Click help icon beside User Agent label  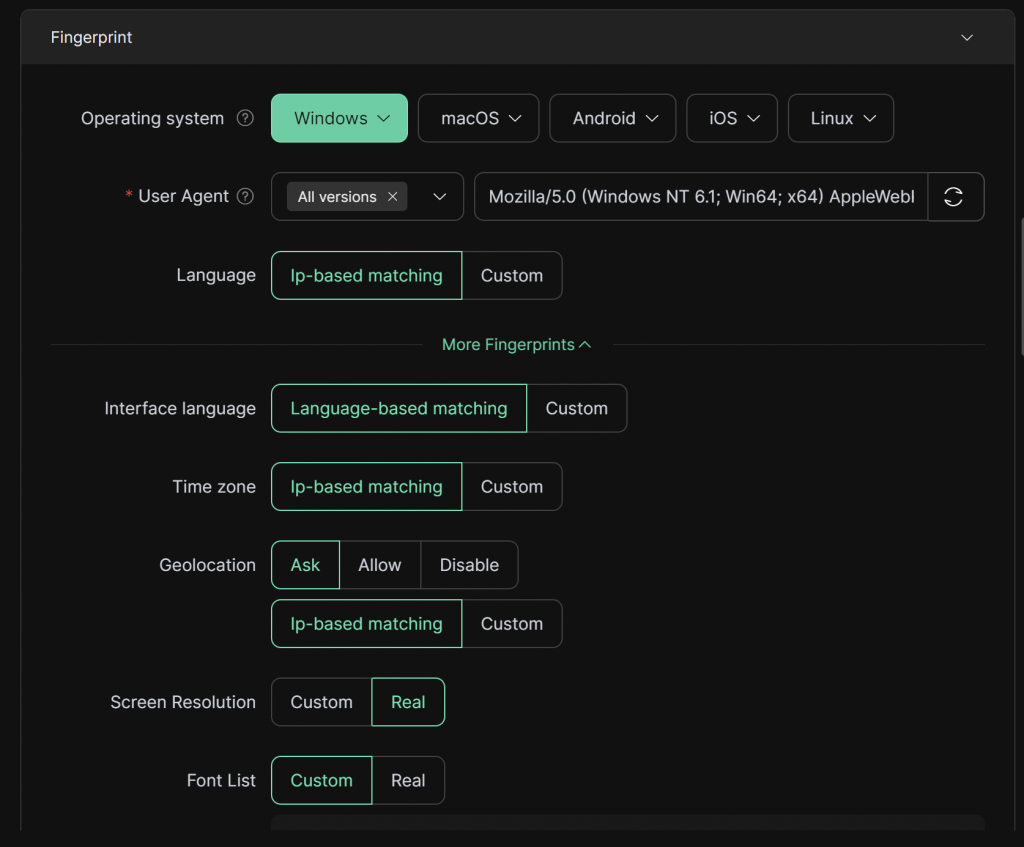245,197
